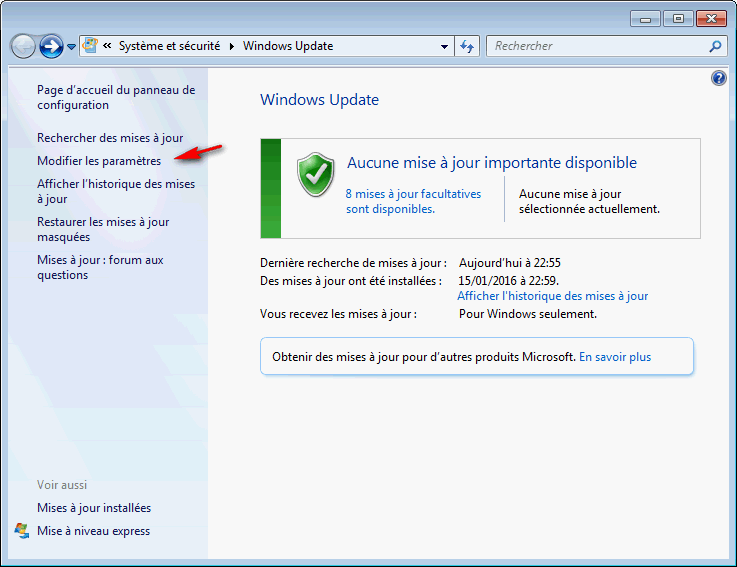Click the Control Panel icon in address bar
Image resolution: width=737 pixels, height=567 pixels.
pos(90,46)
